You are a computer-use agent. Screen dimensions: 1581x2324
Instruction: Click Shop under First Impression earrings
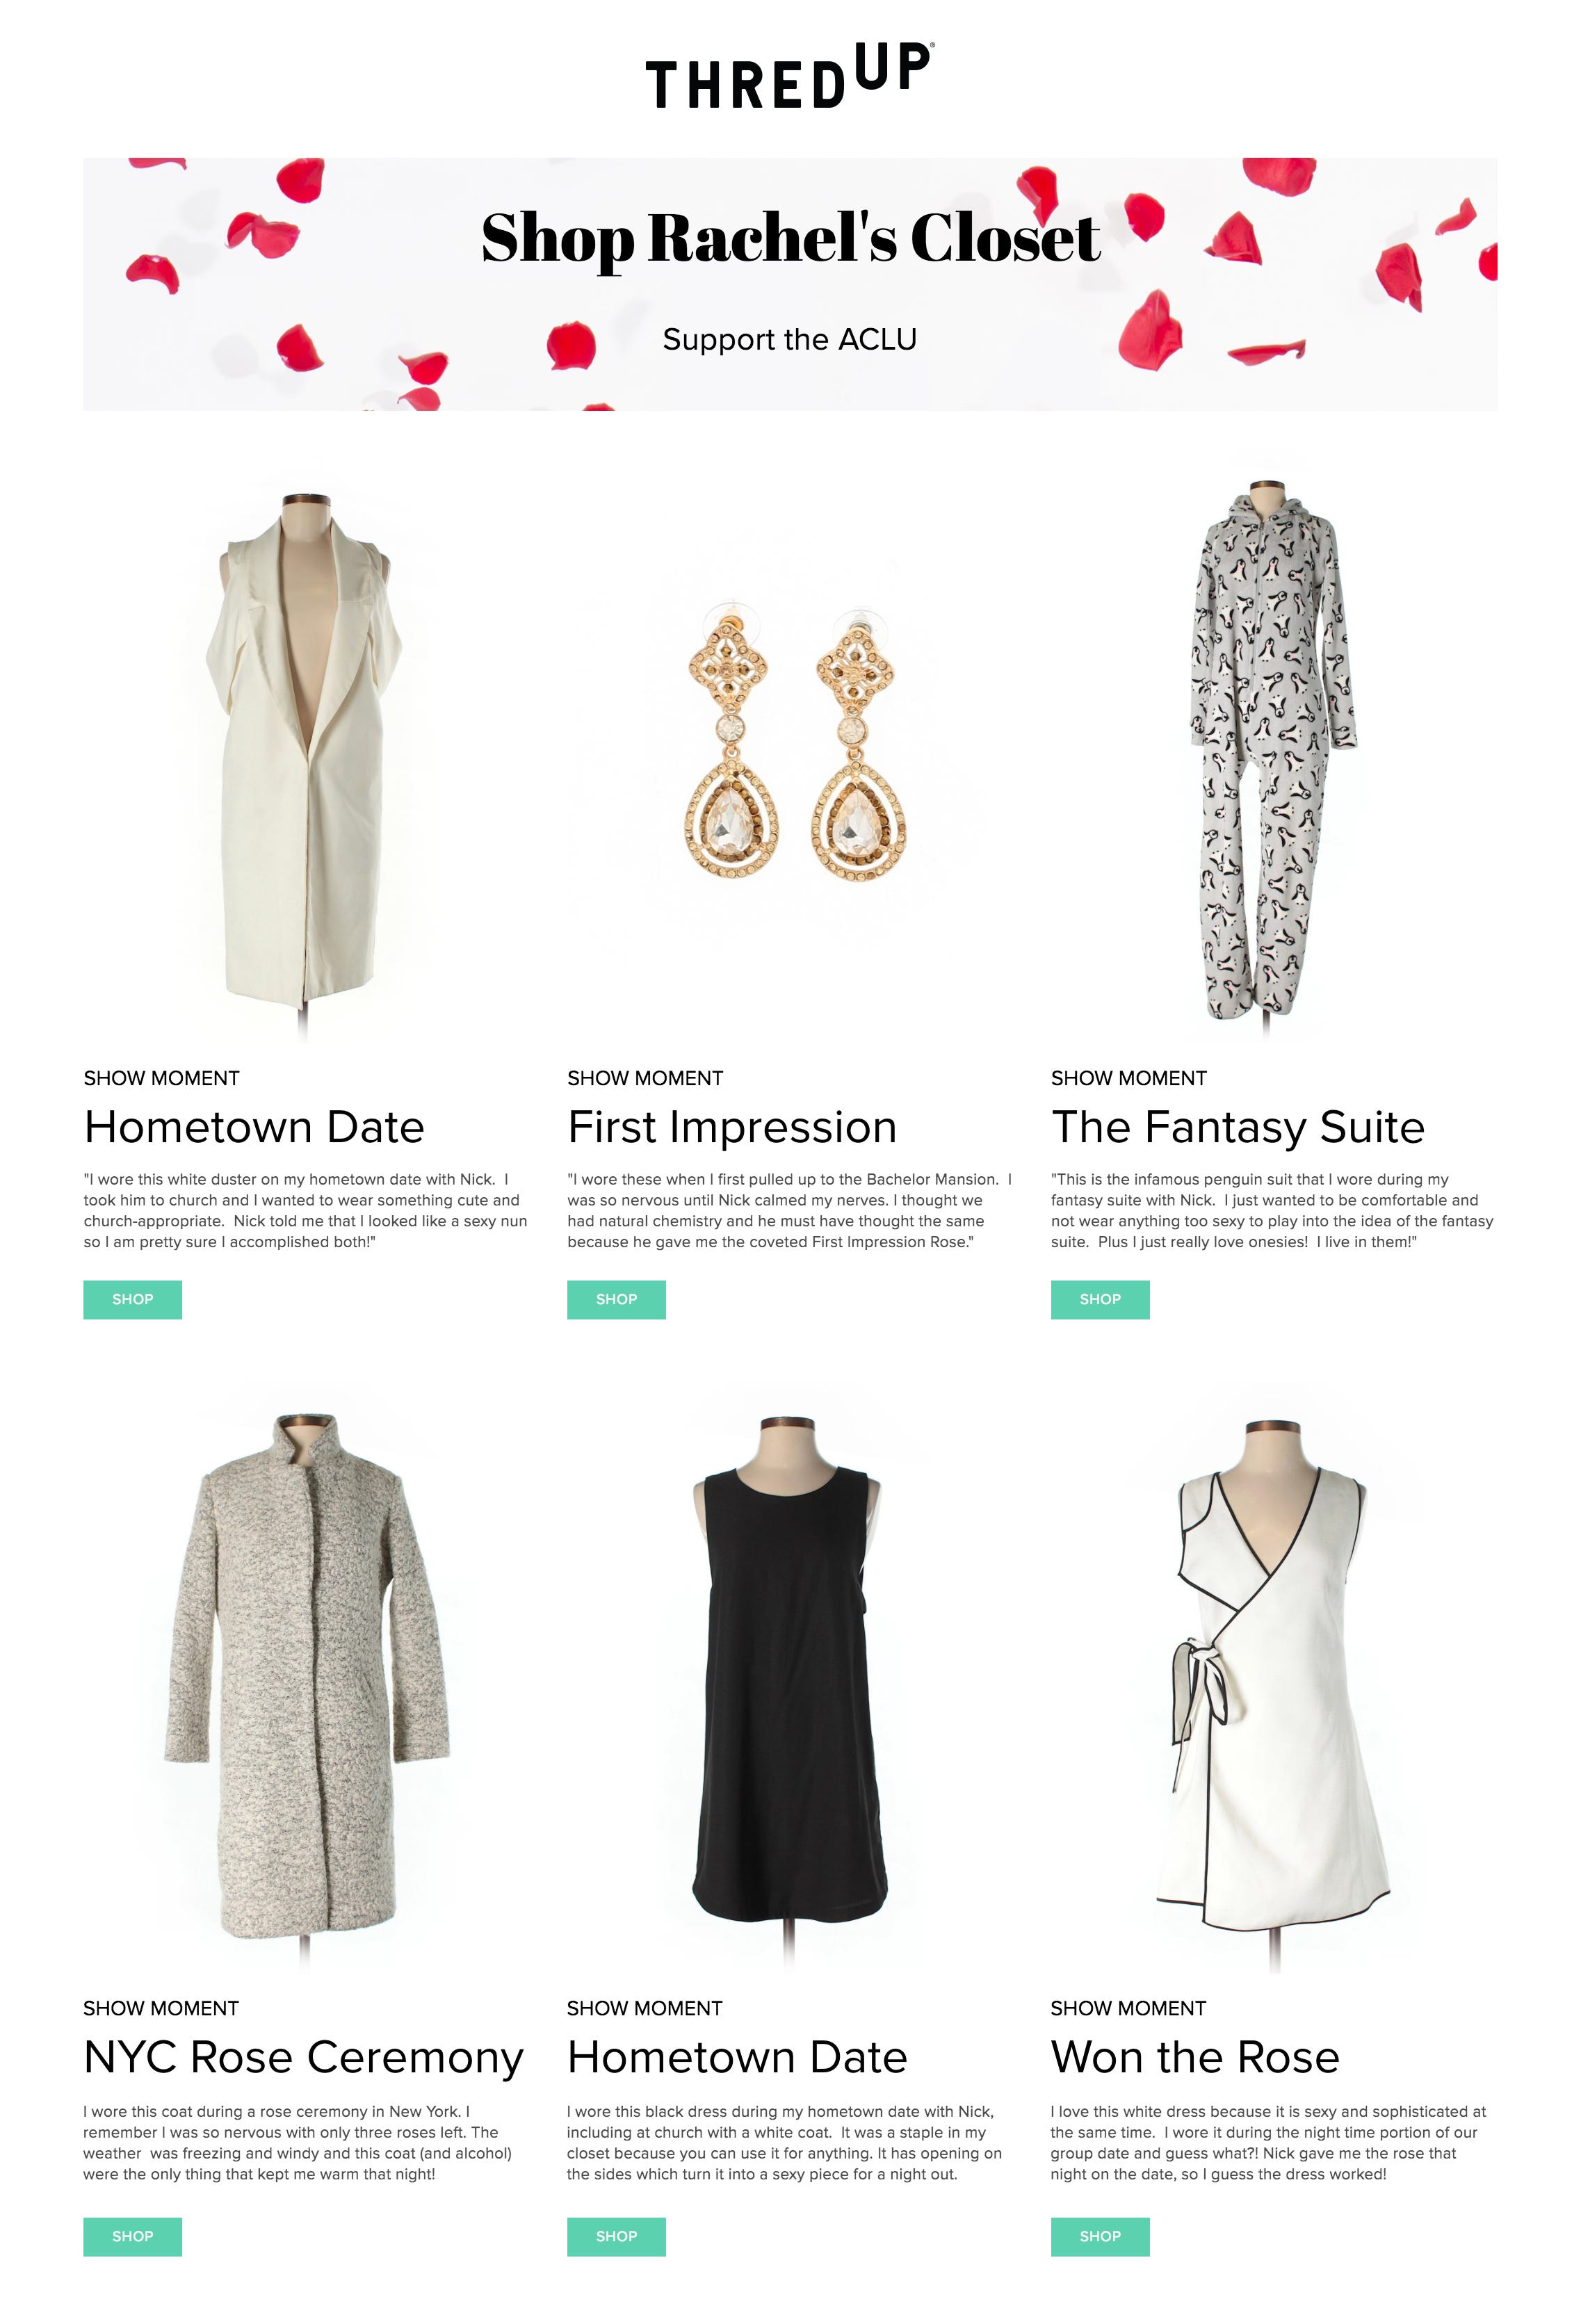[x=616, y=1299]
